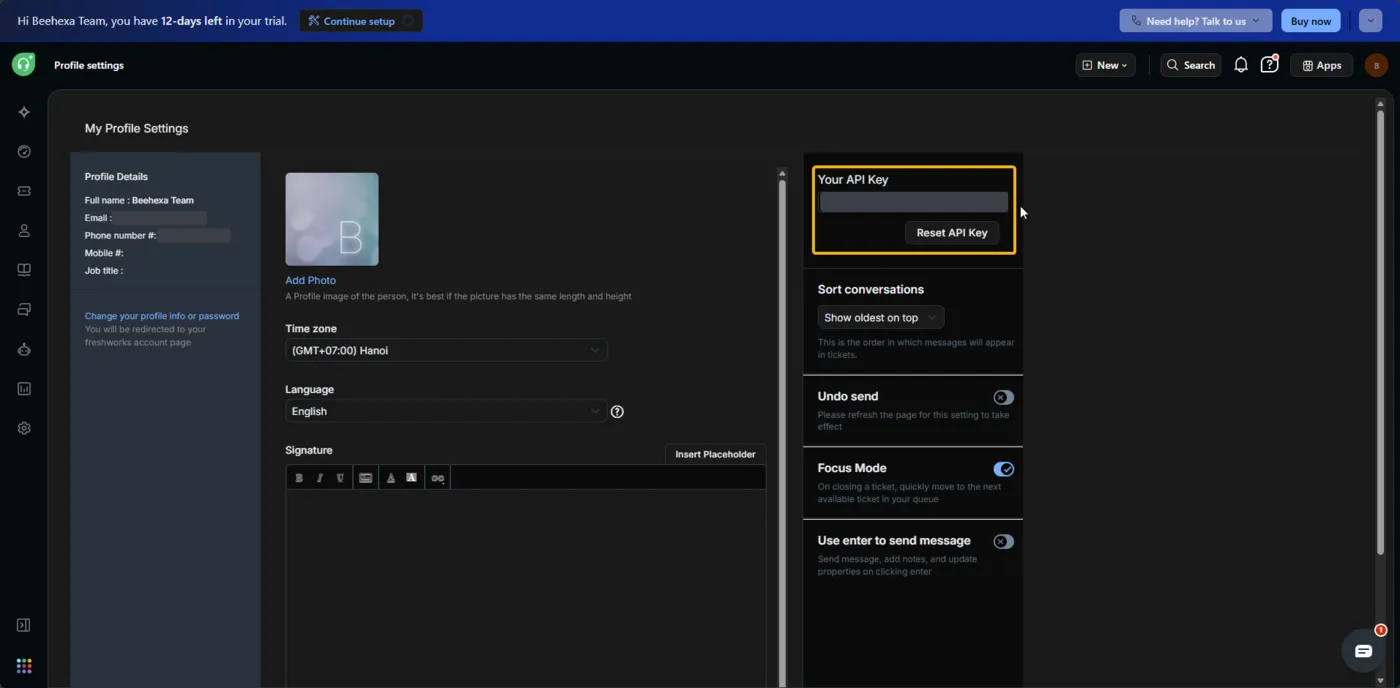Click the Add Photo link
Screen dimensions: 1400x688
(310, 280)
